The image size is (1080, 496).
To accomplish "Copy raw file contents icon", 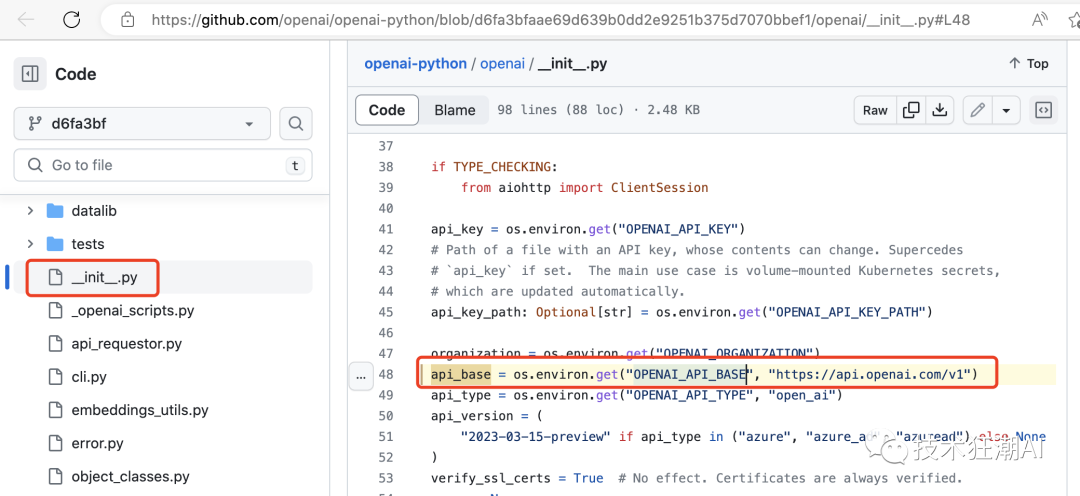I will click(911, 110).
